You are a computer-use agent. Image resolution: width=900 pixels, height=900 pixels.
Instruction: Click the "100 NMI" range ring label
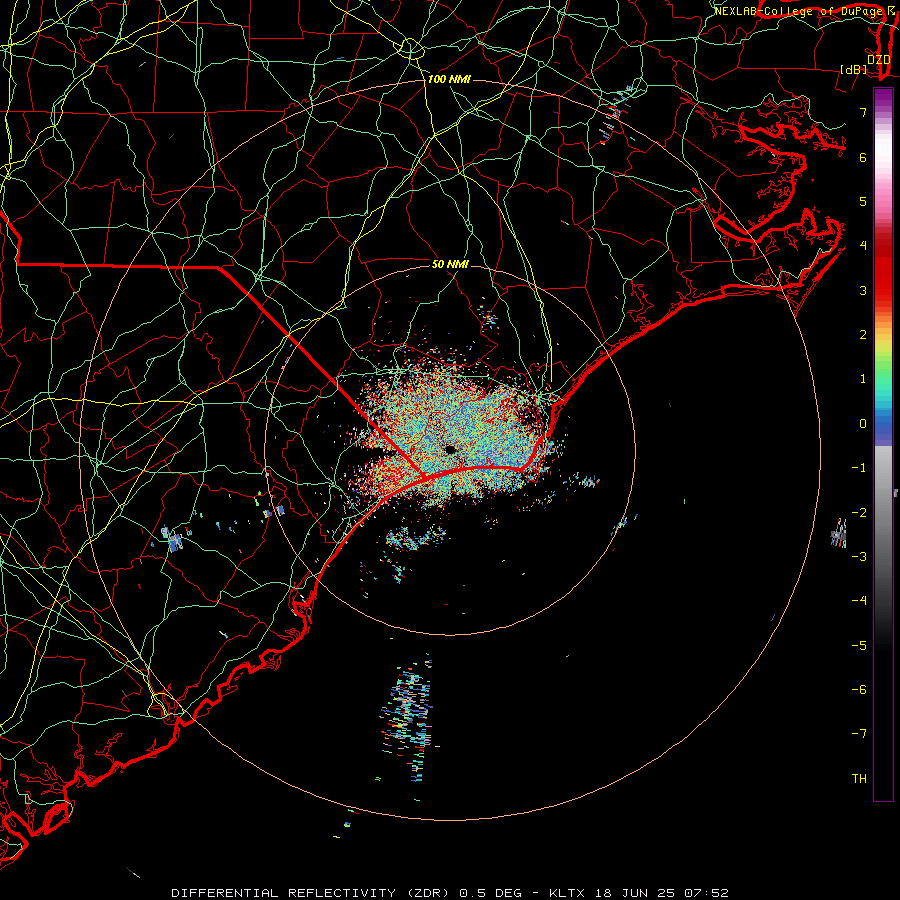click(x=449, y=79)
